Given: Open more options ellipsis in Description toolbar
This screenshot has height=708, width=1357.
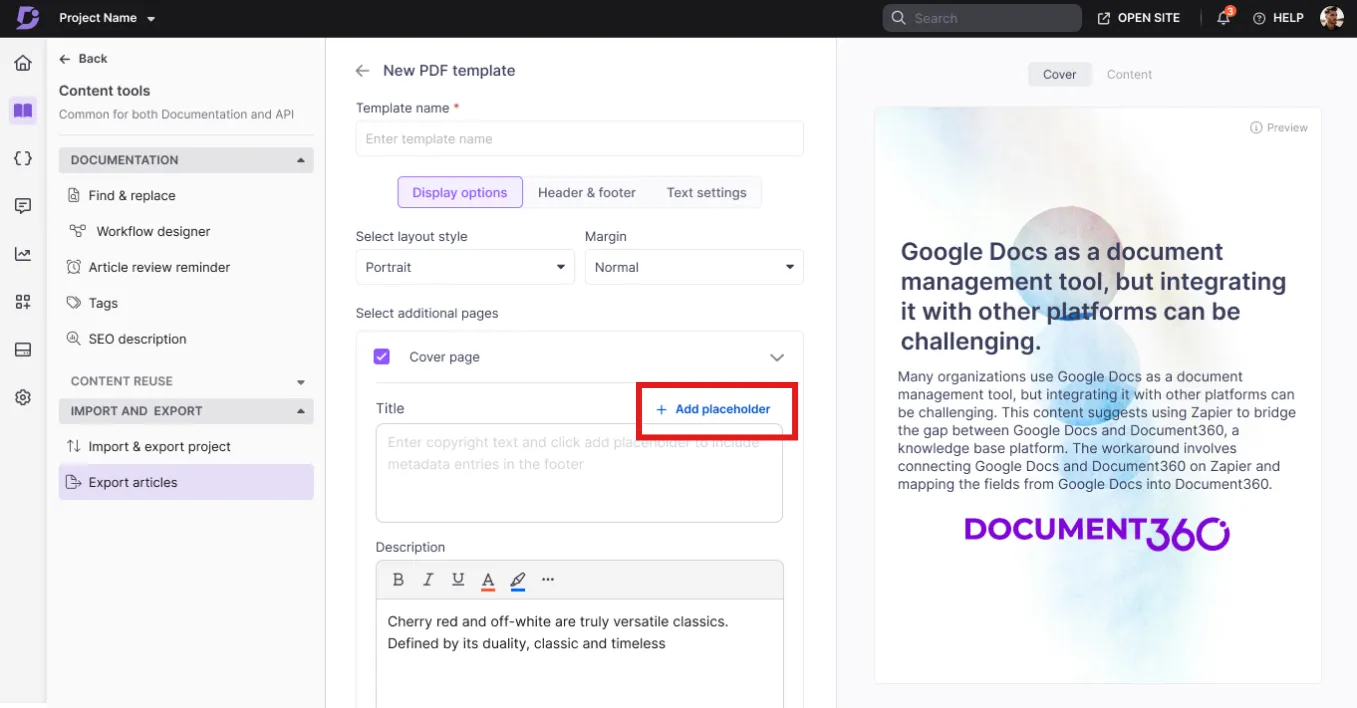Looking at the screenshot, I should click(547, 579).
